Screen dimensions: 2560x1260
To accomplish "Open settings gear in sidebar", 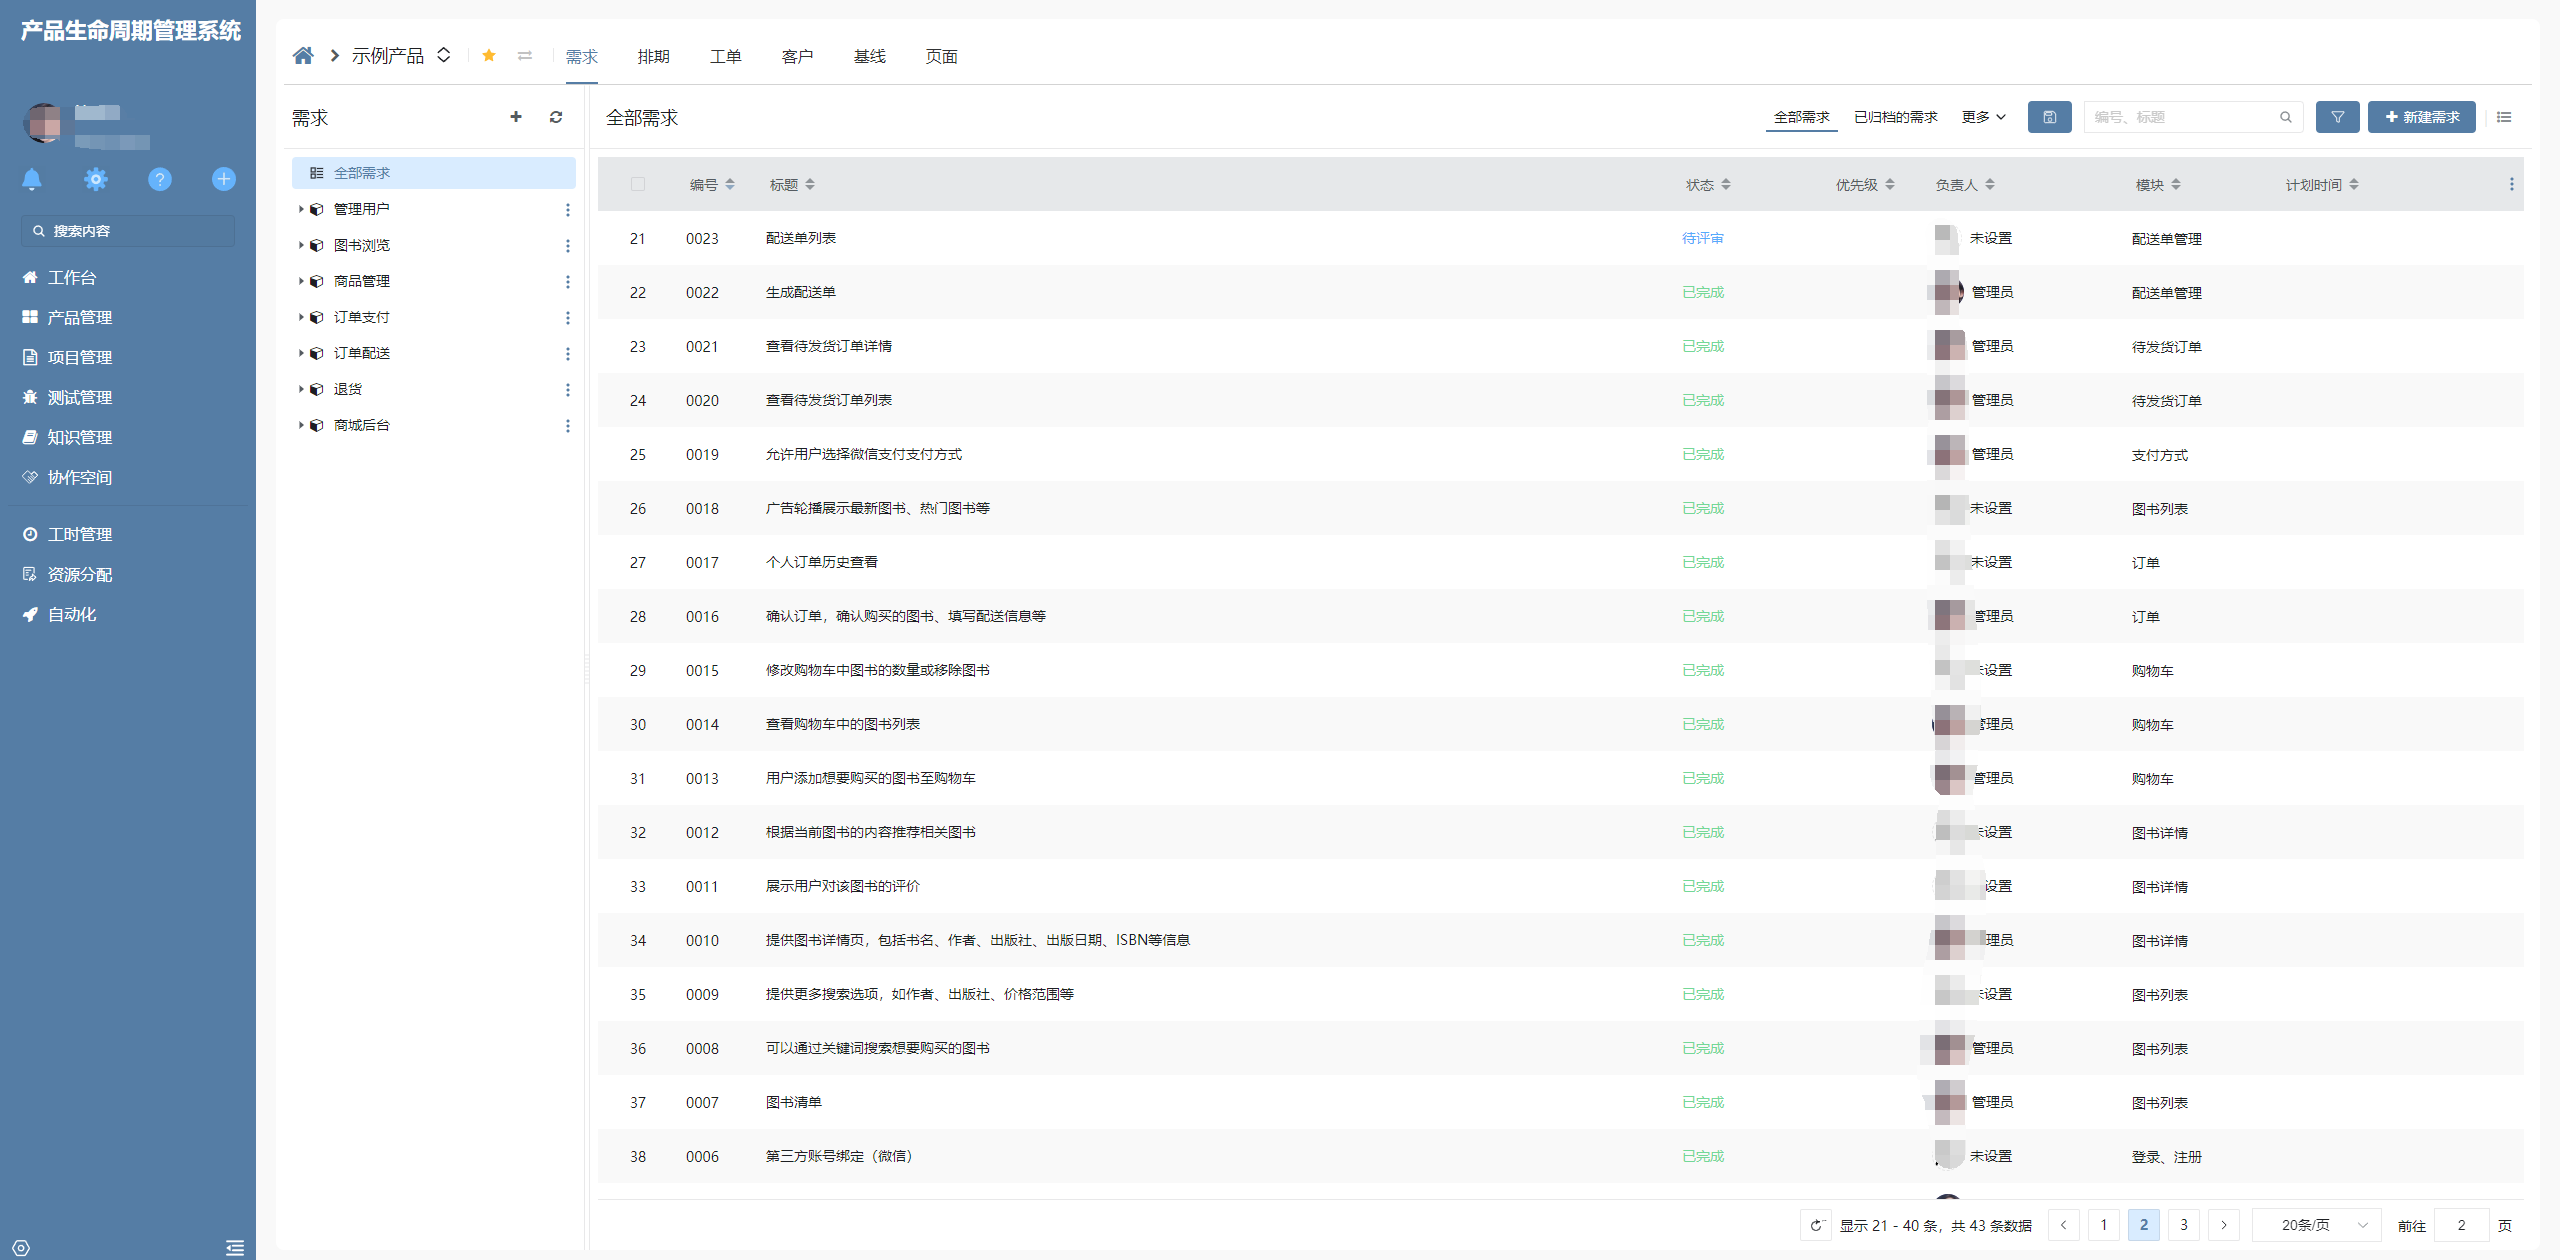I will pos(96,179).
